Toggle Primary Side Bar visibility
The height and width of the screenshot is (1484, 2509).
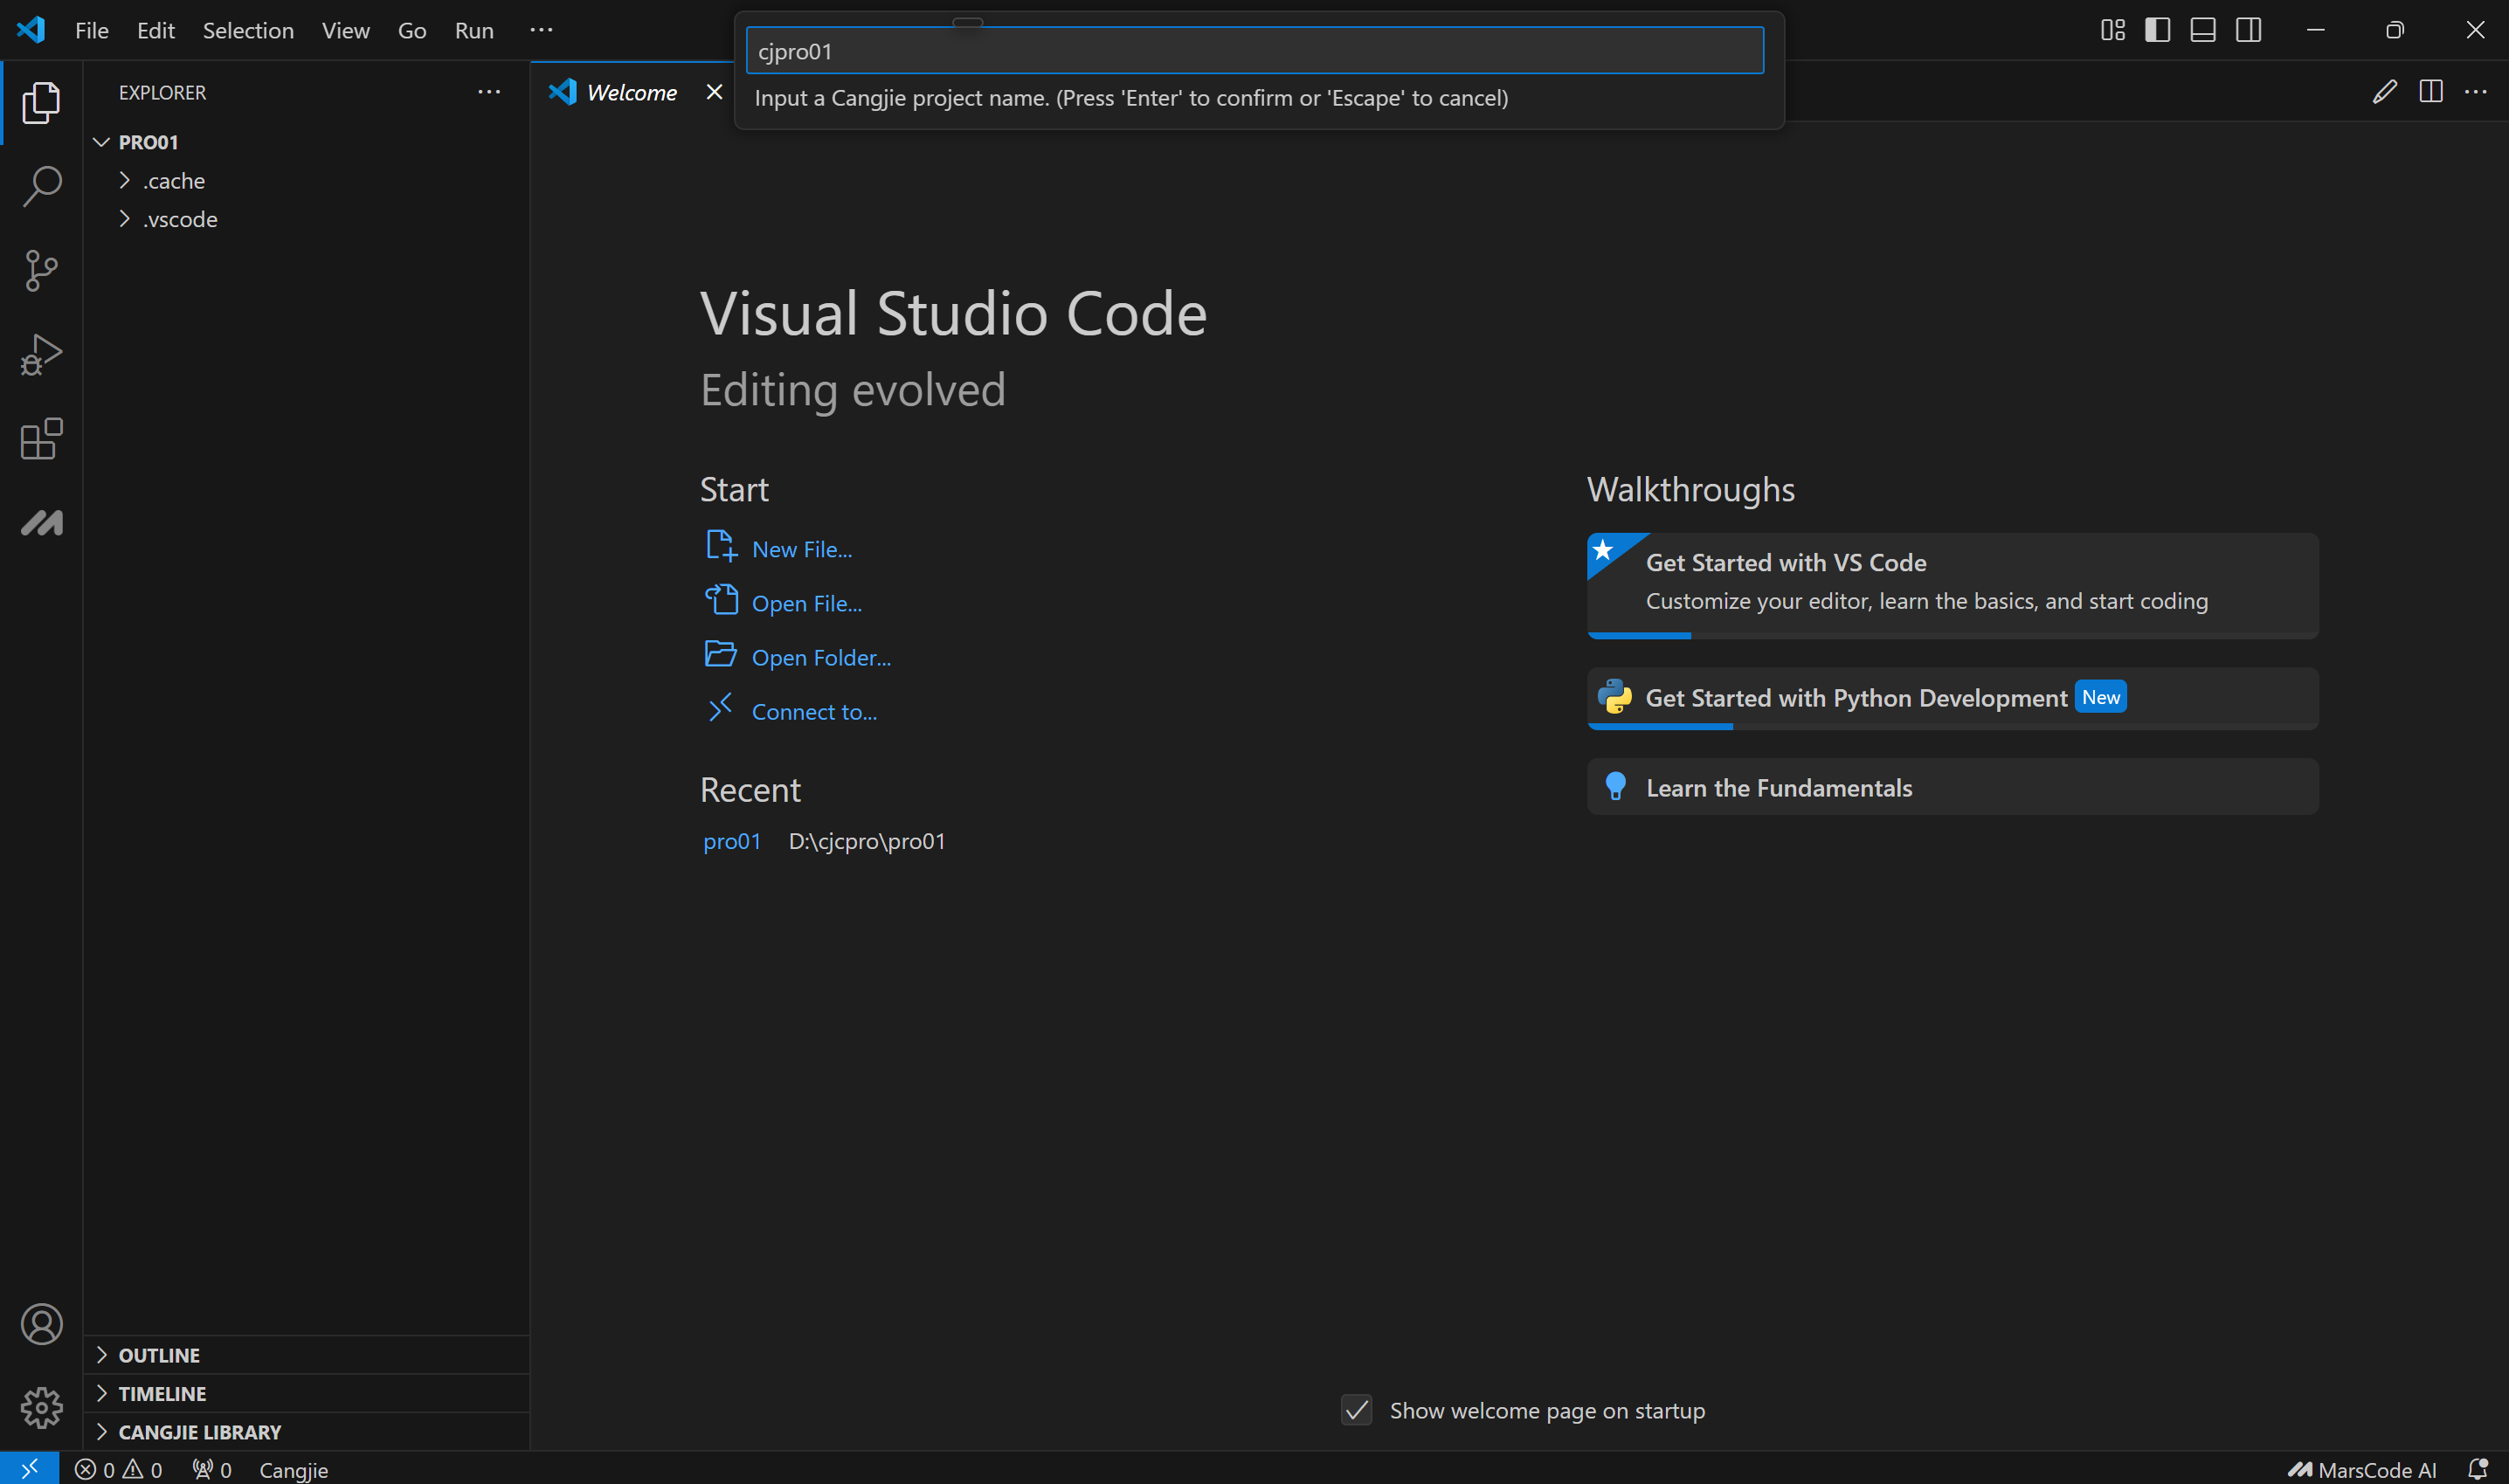(2157, 30)
